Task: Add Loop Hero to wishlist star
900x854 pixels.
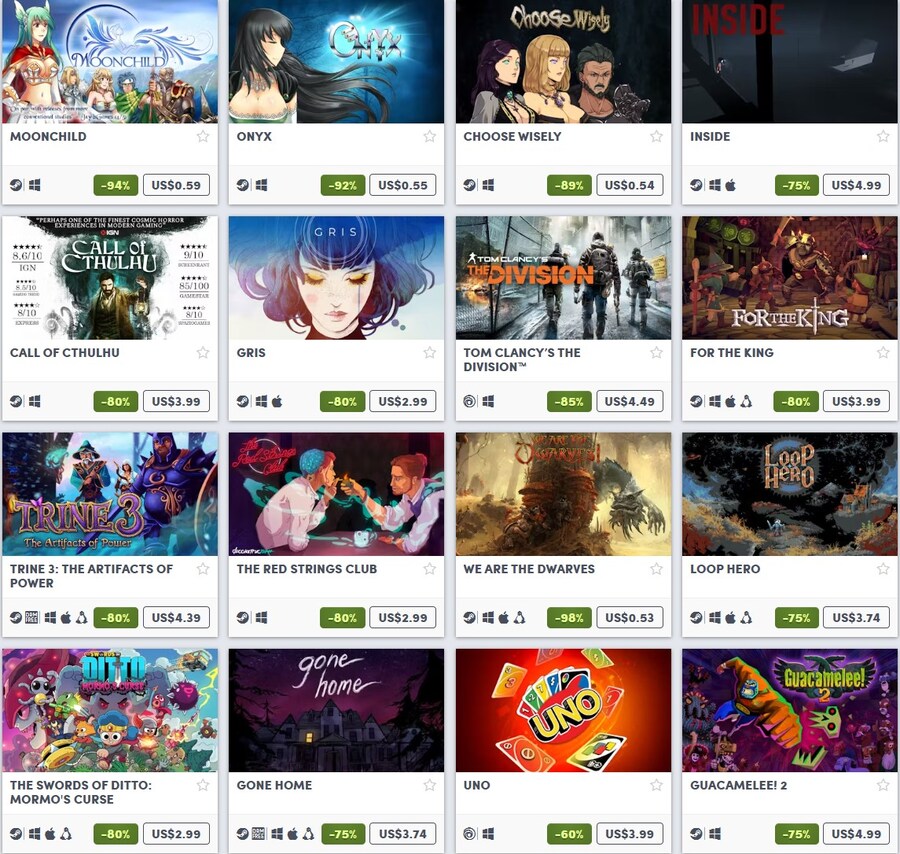Action: click(x=883, y=569)
